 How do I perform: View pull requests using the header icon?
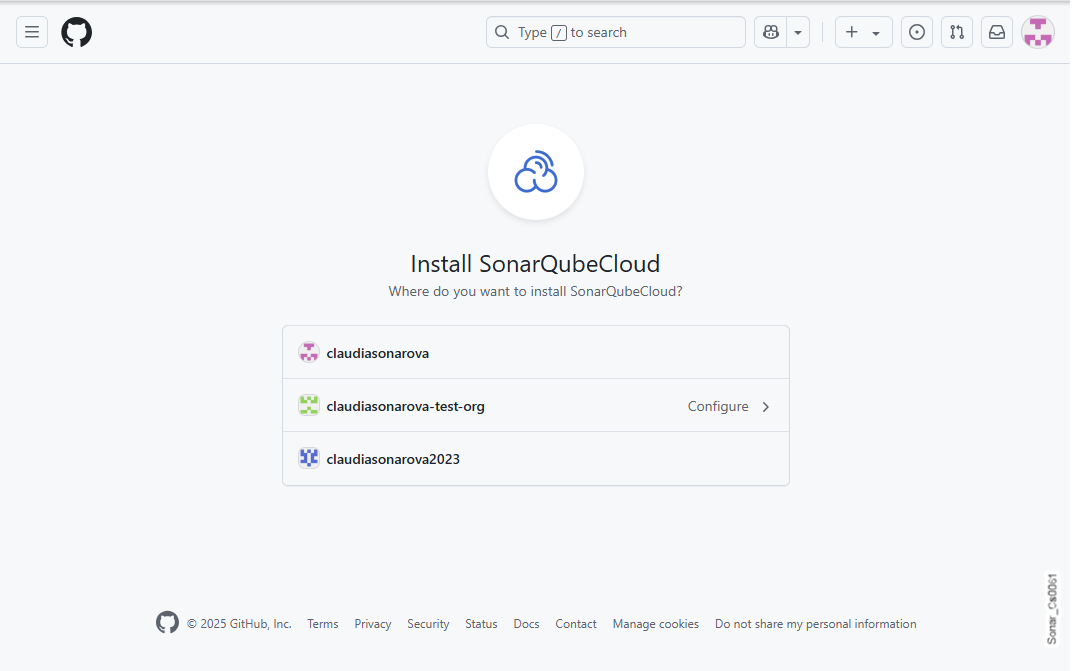coord(956,32)
